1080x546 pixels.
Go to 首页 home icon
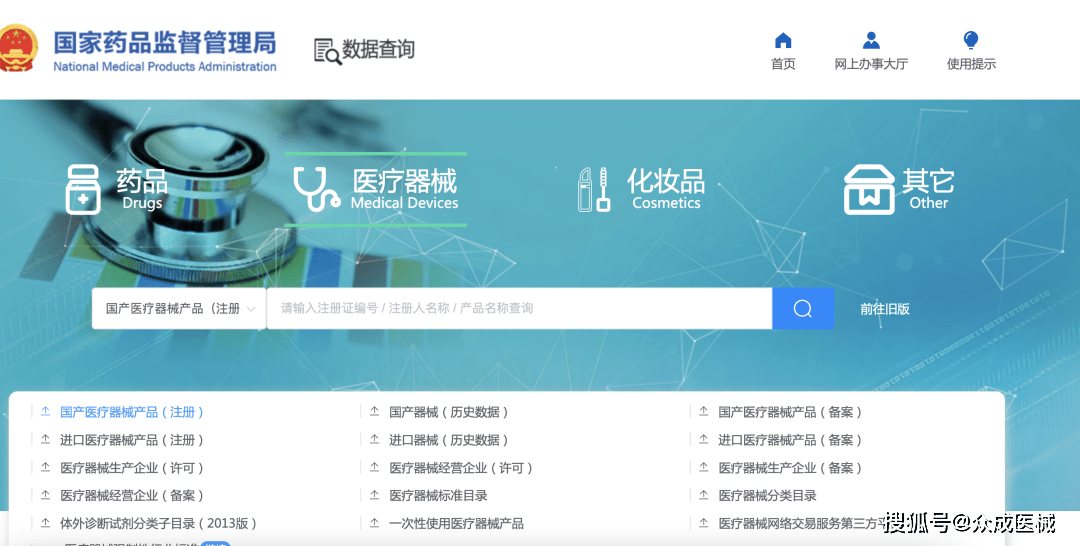(x=783, y=40)
